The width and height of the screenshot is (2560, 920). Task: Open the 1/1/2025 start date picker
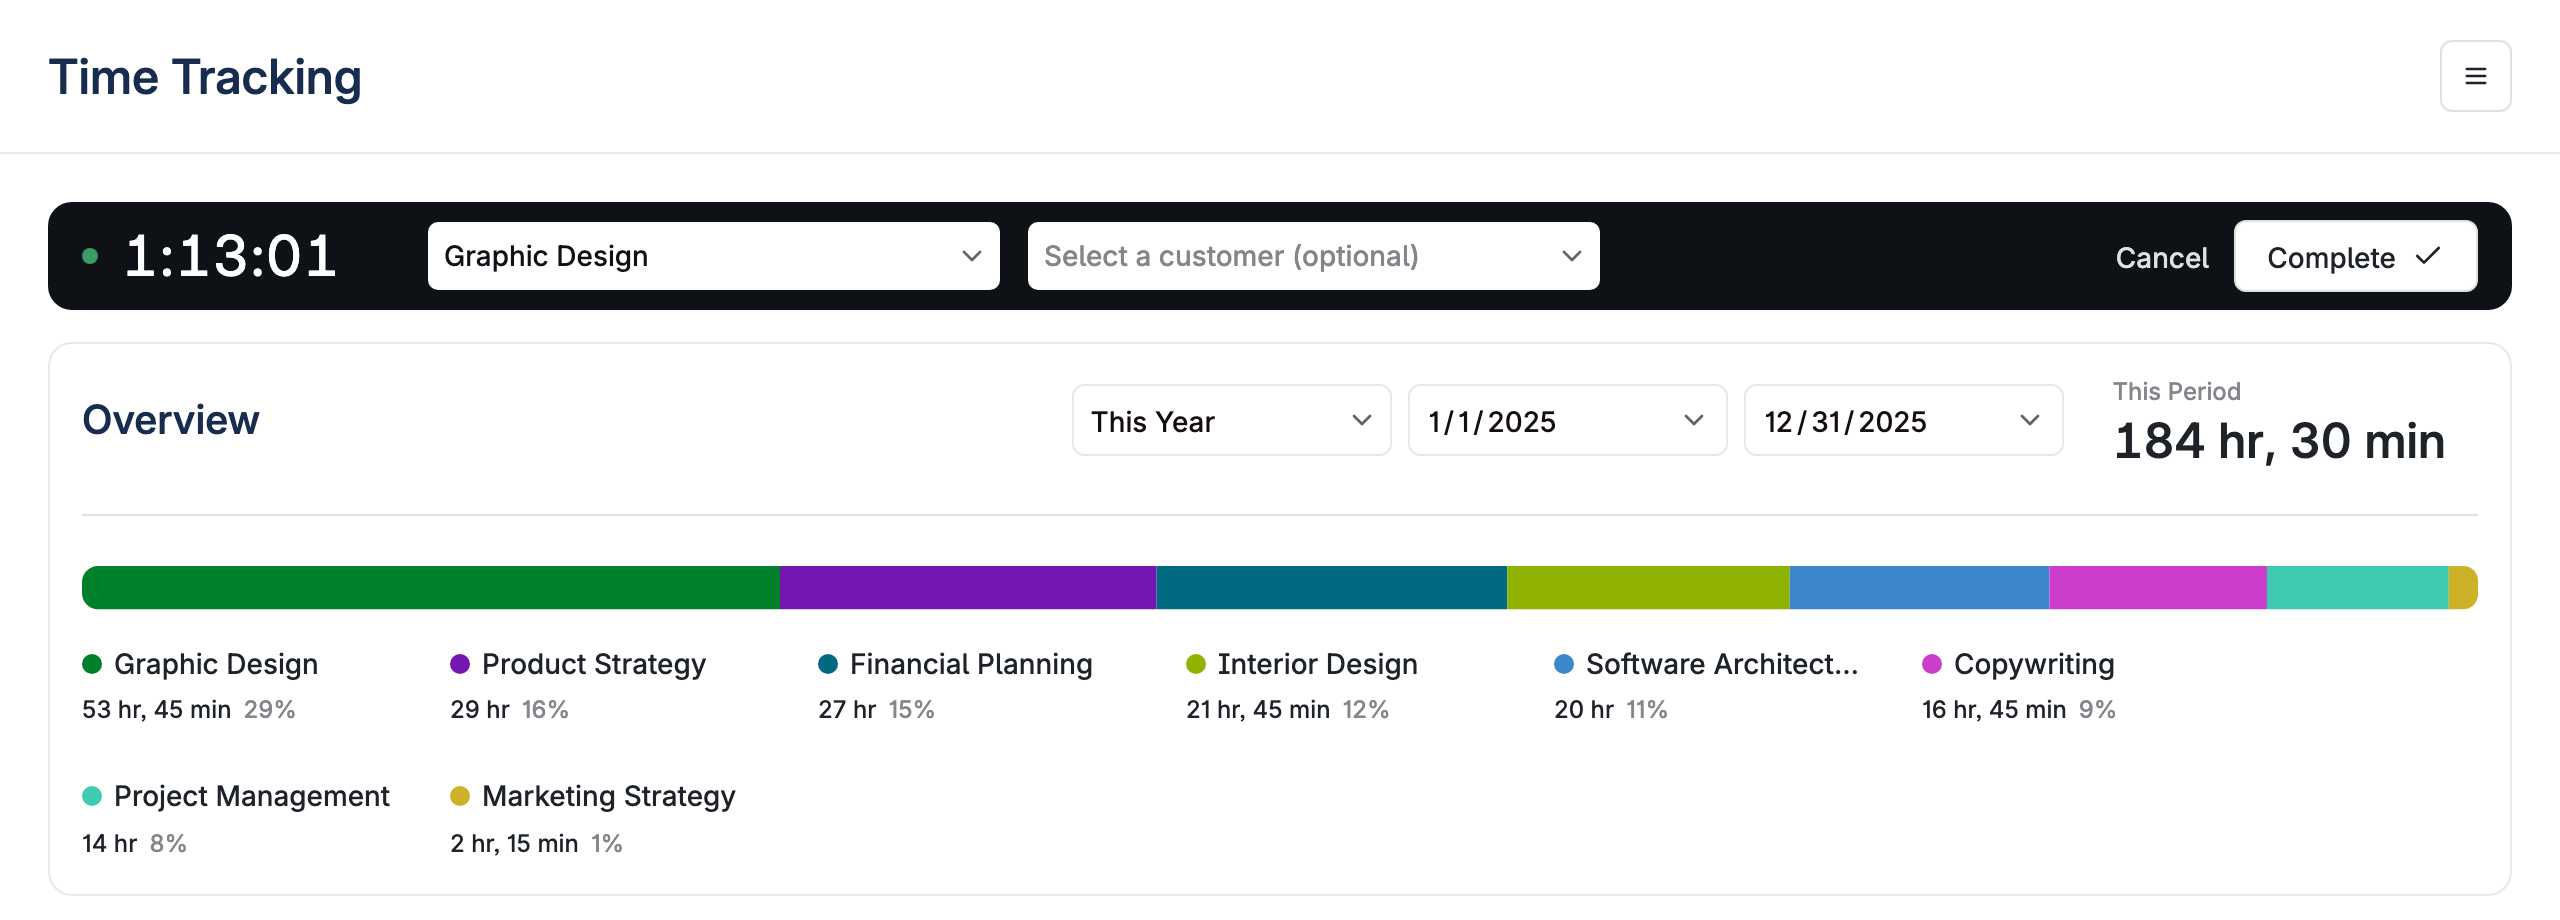click(x=1568, y=421)
